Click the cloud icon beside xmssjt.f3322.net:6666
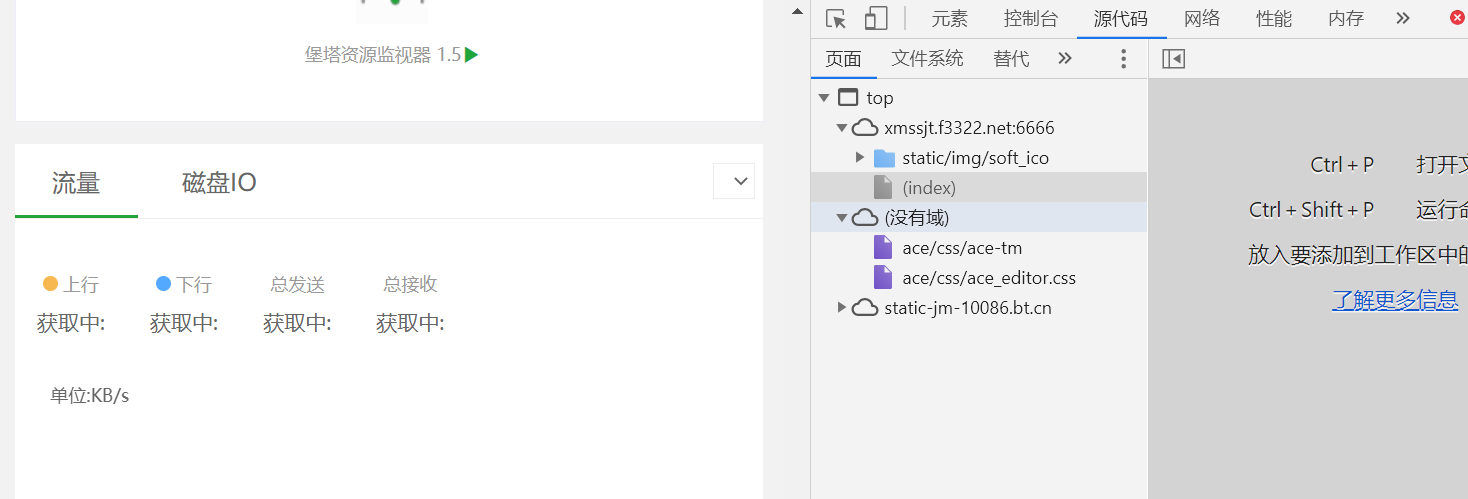The image size is (1468, 499). pos(865,128)
